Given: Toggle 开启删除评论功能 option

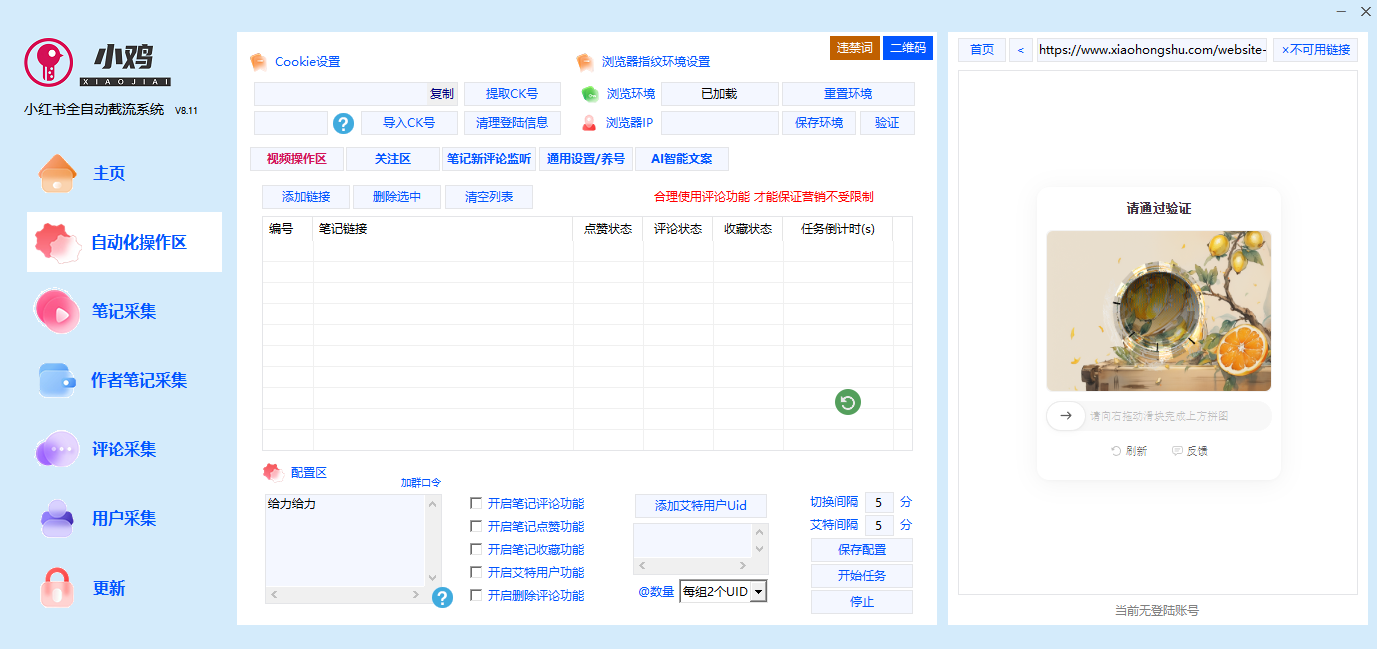Looking at the screenshot, I should coord(476,595).
